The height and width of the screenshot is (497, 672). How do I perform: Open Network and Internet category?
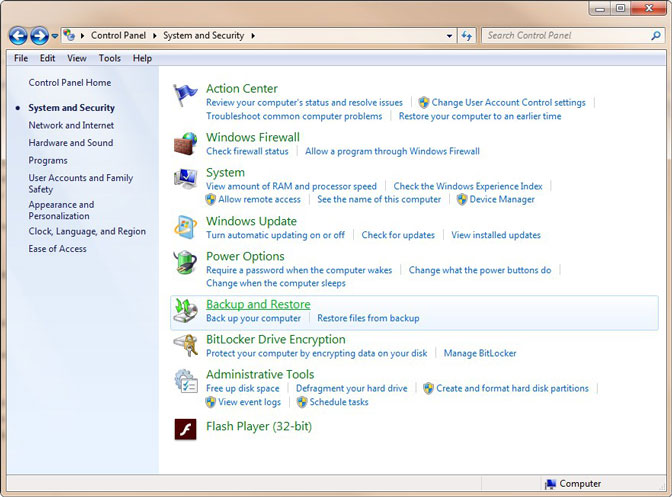pyautogui.click(x=71, y=125)
